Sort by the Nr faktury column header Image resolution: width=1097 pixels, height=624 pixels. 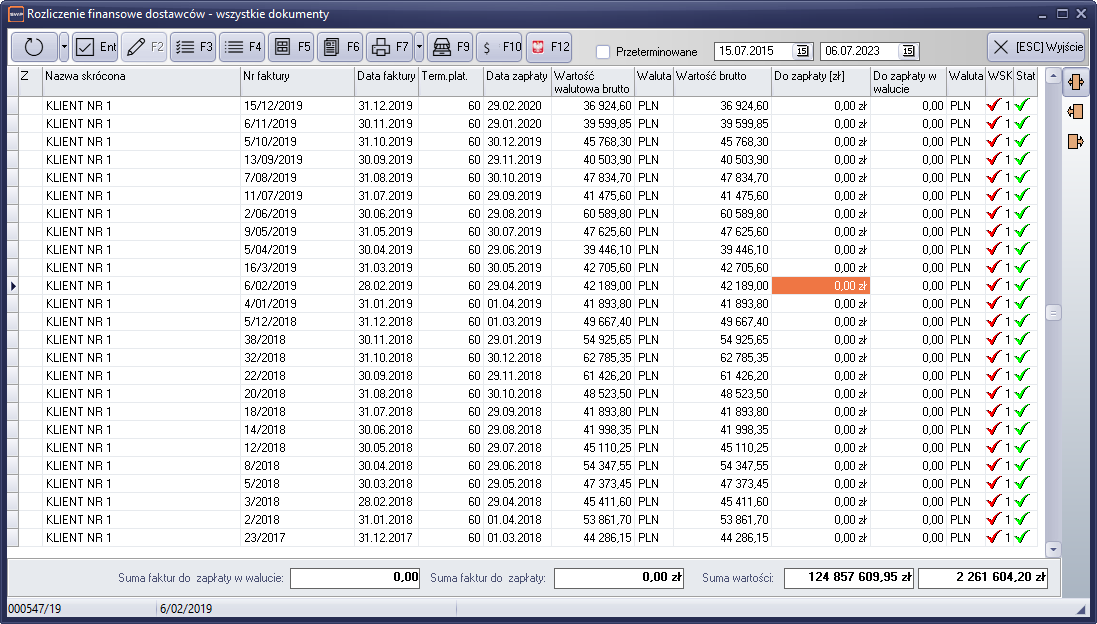click(x=296, y=76)
